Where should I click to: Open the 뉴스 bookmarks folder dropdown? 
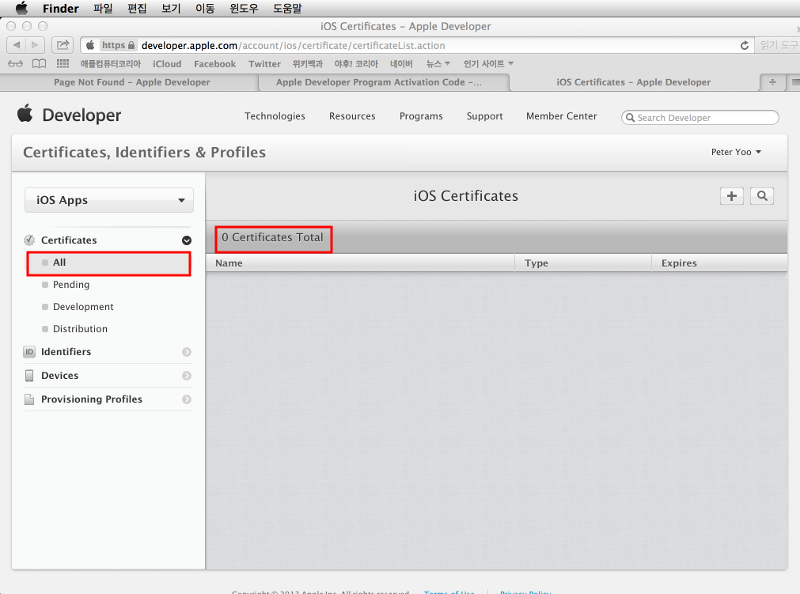(438, 64)
